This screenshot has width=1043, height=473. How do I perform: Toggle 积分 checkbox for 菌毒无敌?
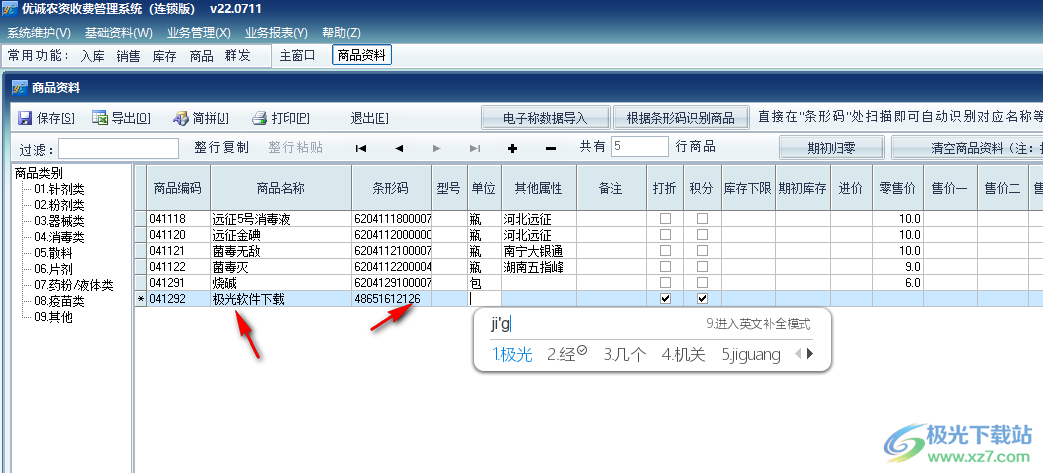click(x=702, y=251)
